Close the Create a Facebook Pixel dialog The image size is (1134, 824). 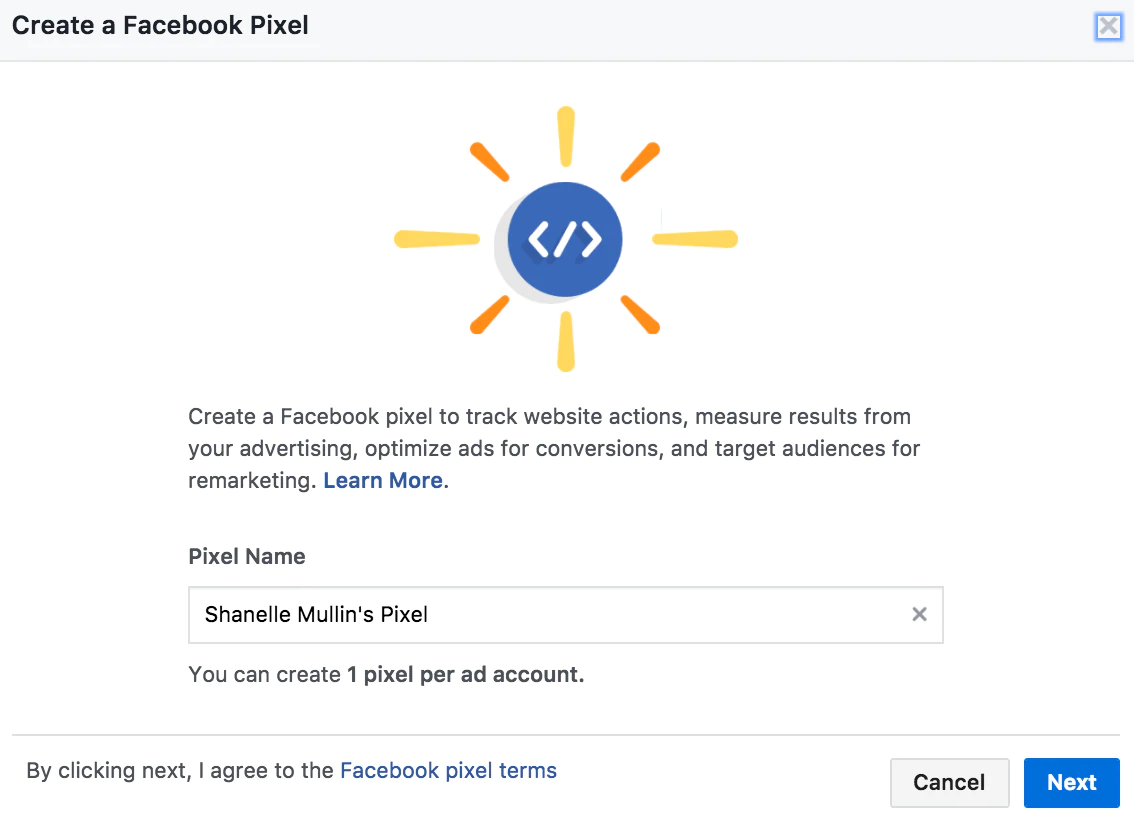point(1108,26)
